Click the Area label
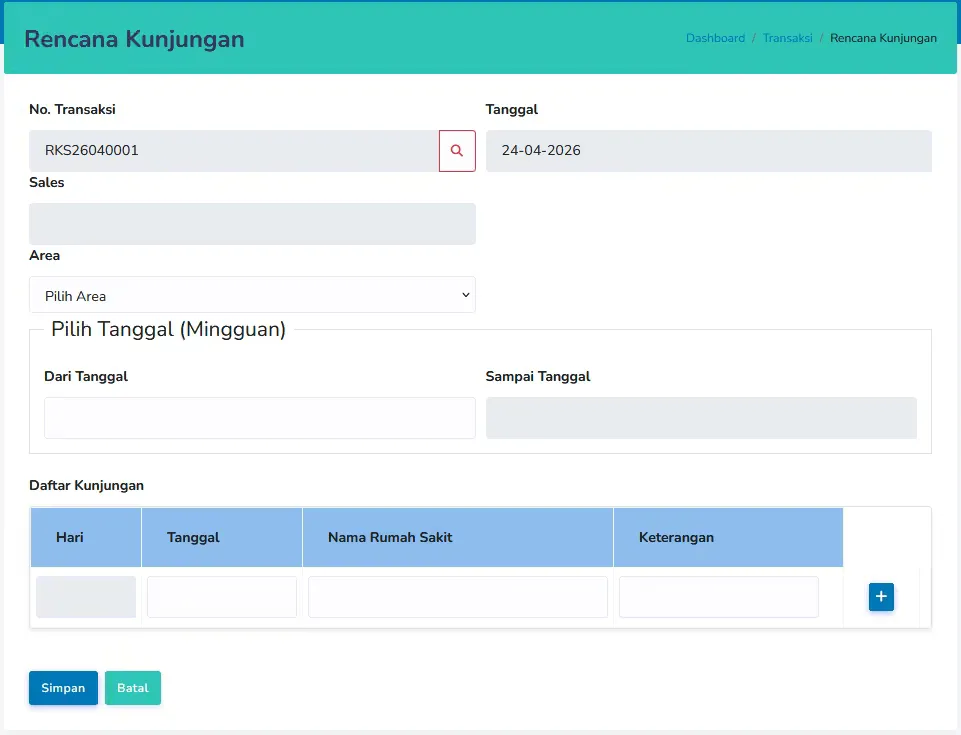Screen dimensions: 961x735 tap(45, 255)
